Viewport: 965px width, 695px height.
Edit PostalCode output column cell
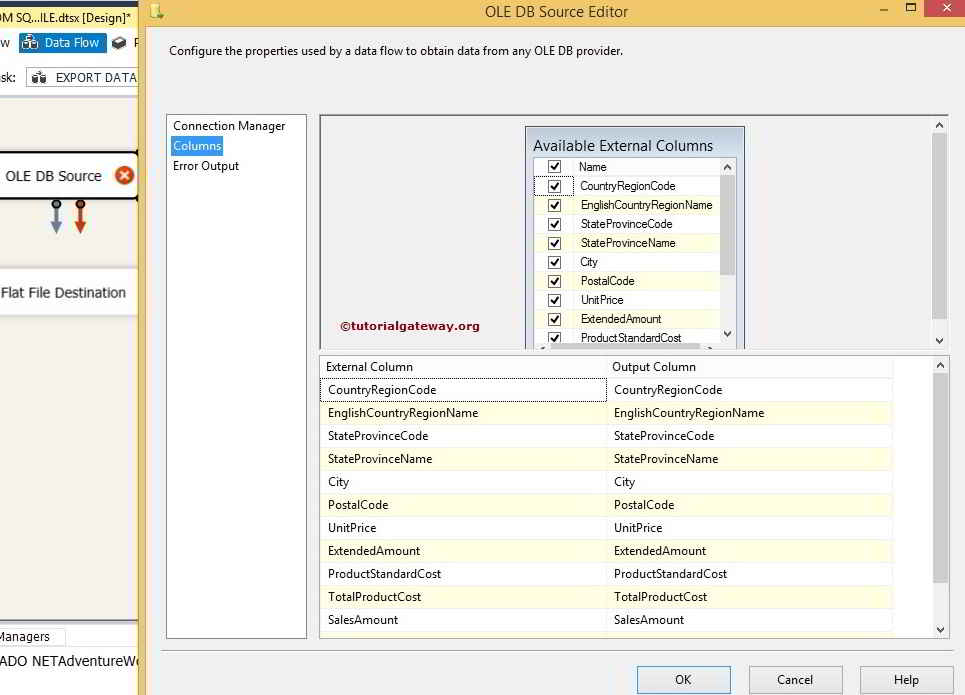tap(749, 505)
